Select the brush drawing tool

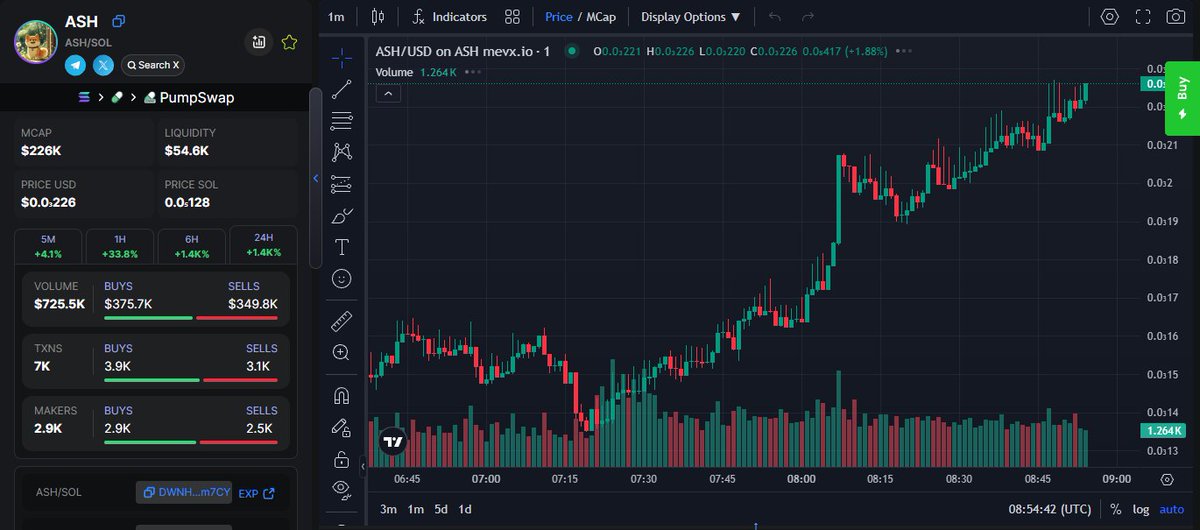coord(342,216)
